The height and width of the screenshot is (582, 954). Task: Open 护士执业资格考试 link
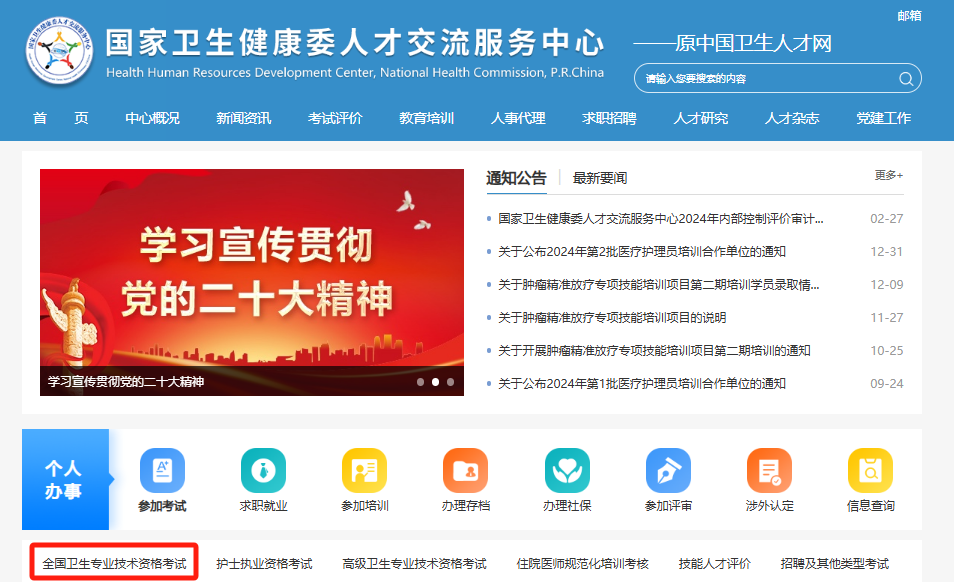pos(264,564)
